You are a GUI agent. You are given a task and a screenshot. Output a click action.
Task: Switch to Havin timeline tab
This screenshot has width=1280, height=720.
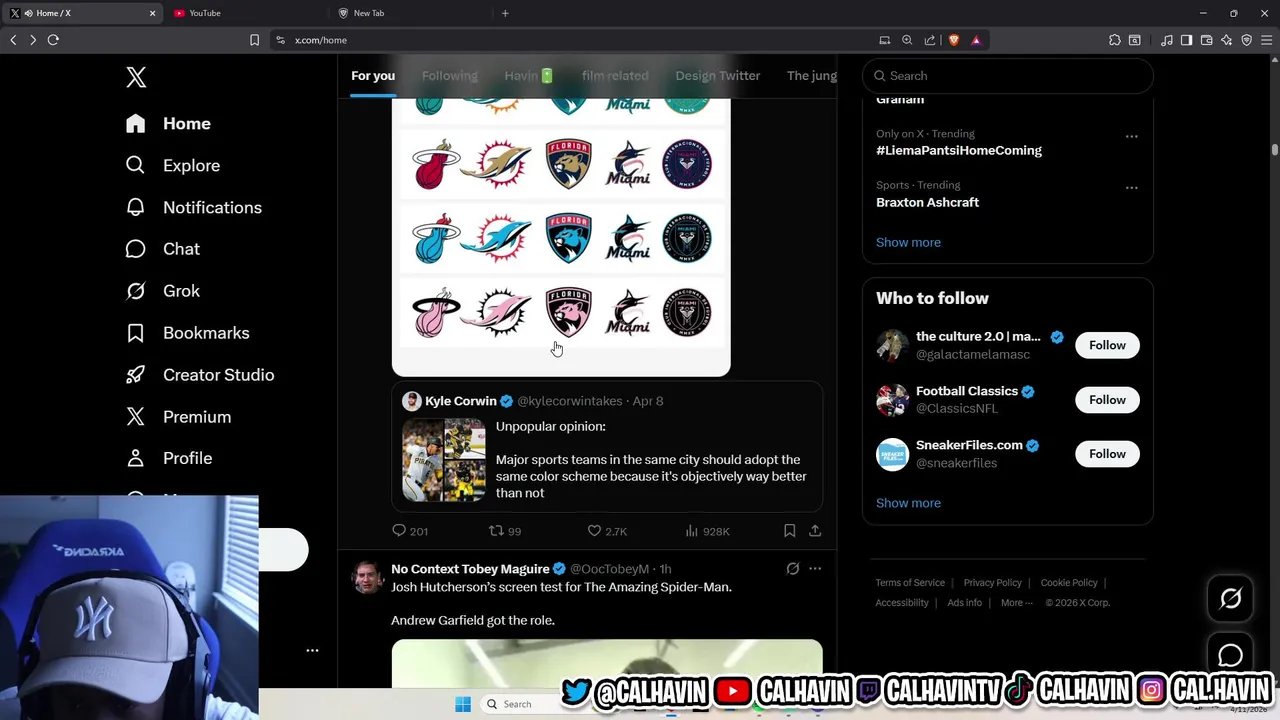529,76
